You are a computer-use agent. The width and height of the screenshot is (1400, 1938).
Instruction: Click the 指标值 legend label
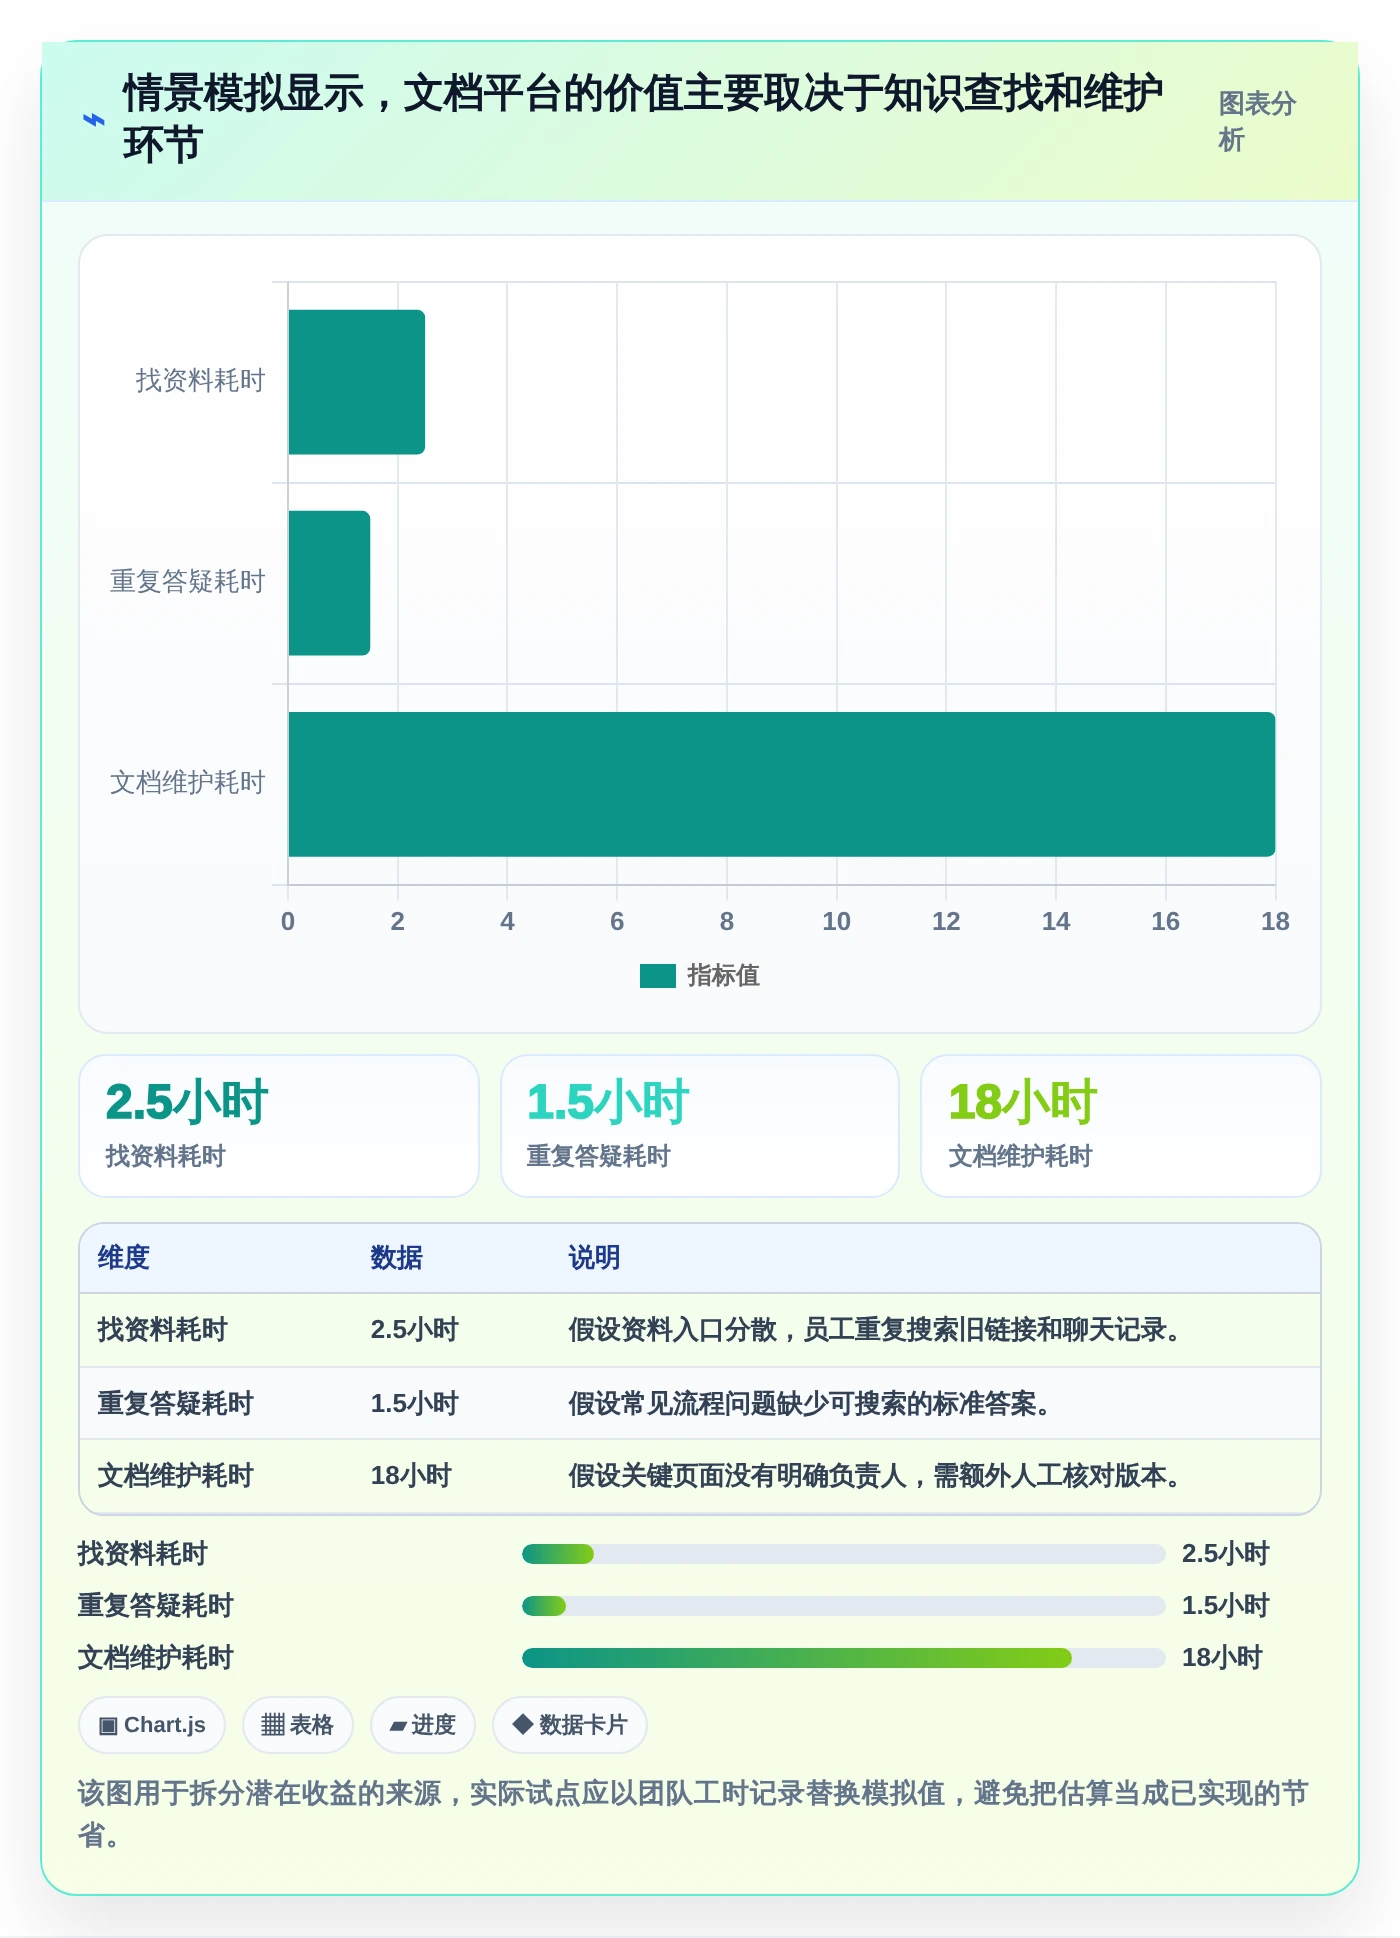pos(723,975)
